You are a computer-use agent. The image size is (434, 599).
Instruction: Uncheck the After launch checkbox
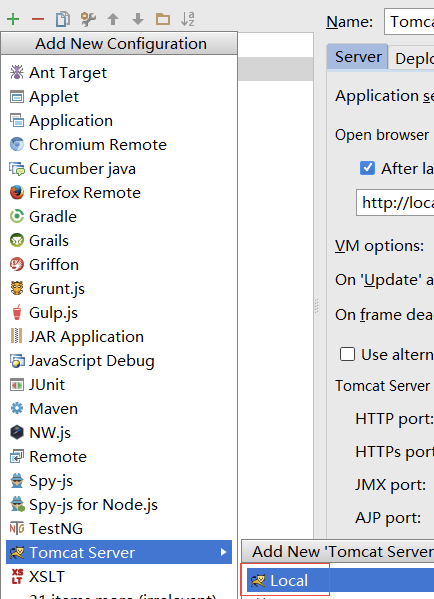pos(367,168)
